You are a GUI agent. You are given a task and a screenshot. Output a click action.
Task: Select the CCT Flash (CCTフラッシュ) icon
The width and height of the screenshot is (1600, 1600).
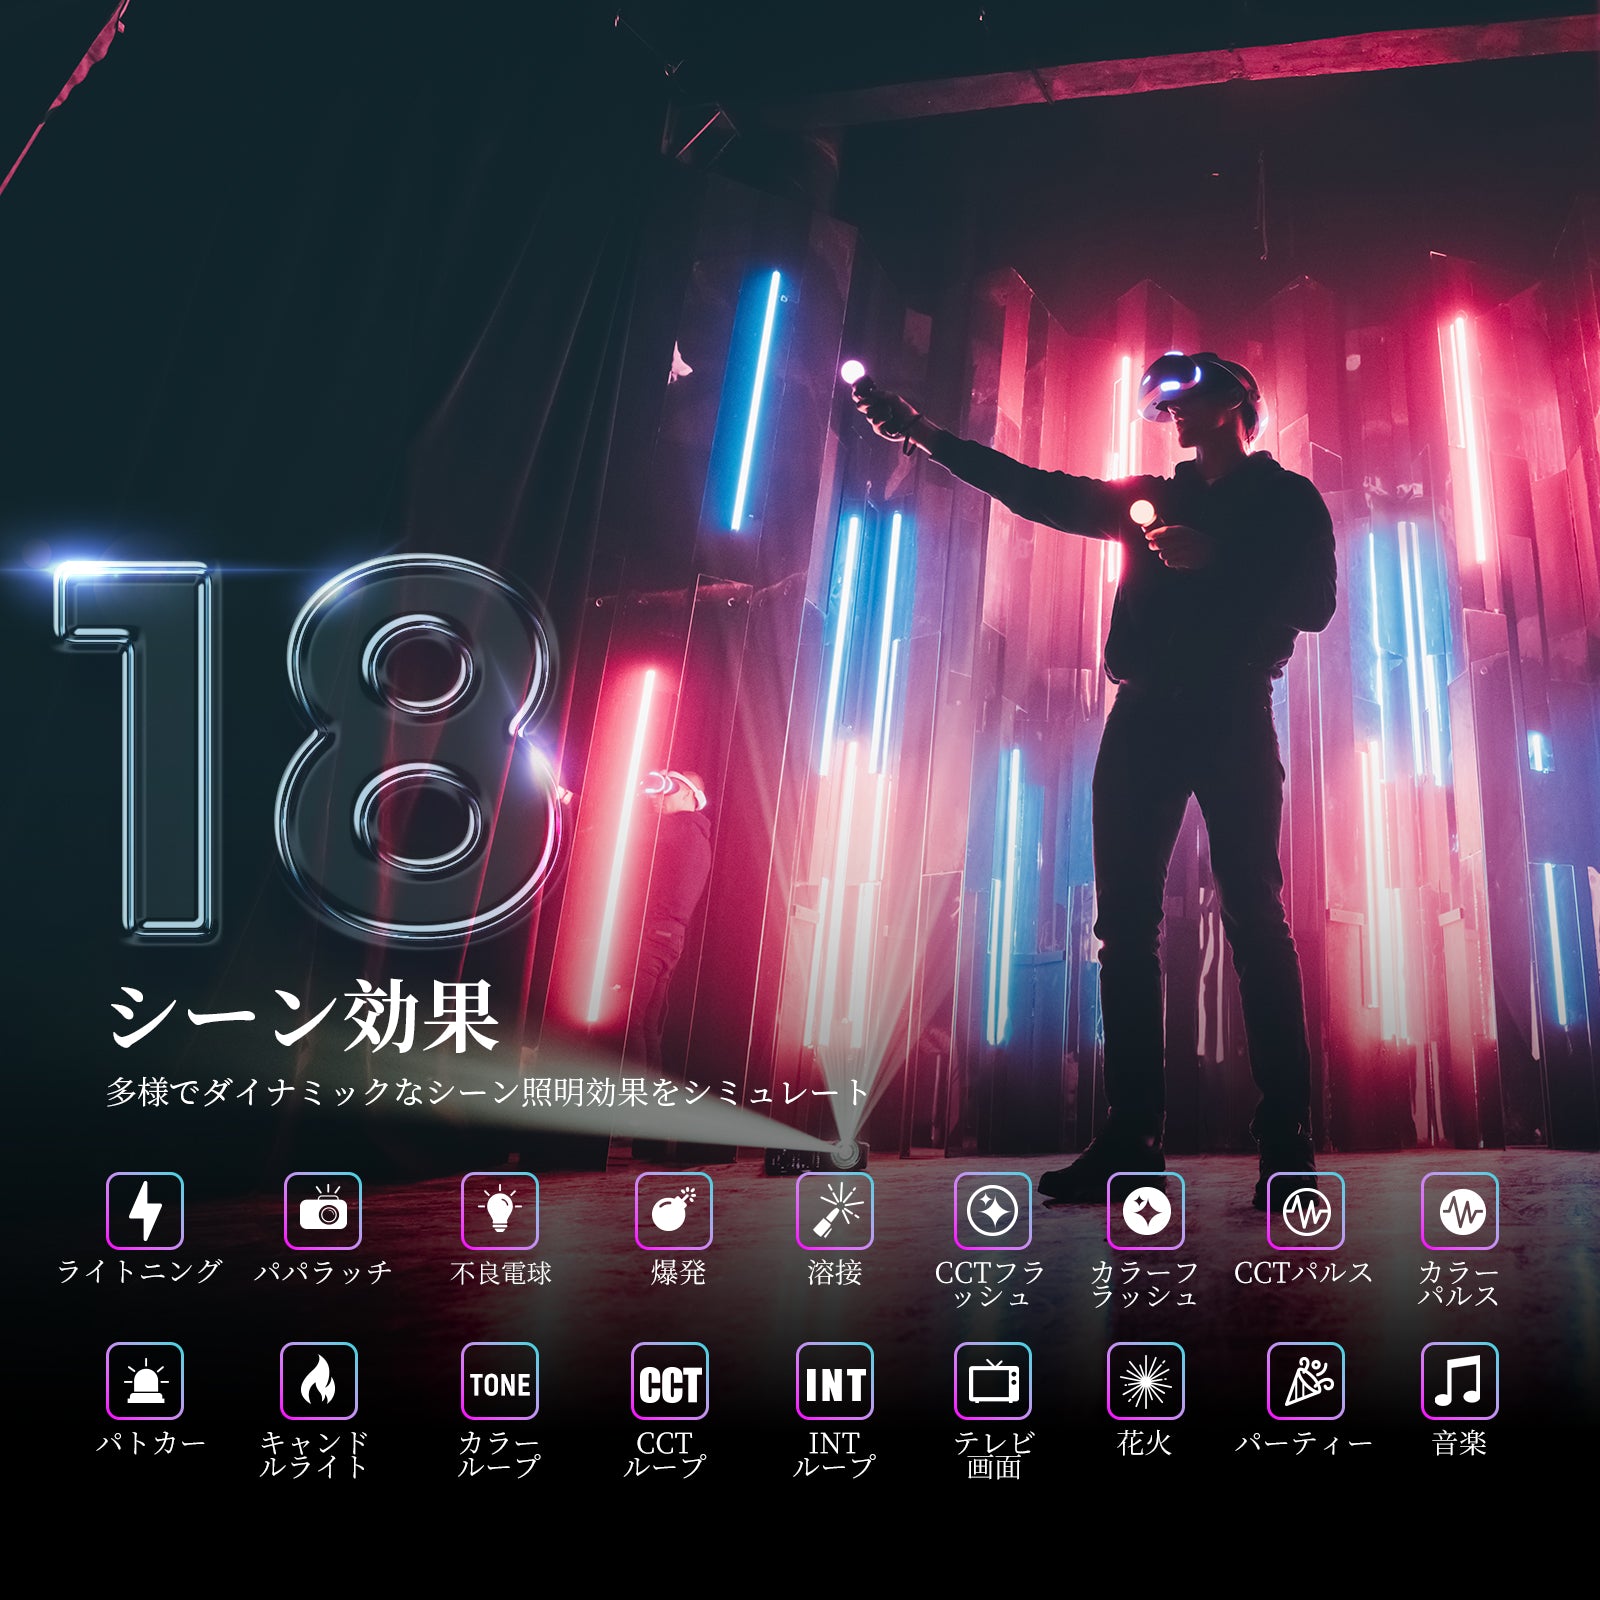click(992, 1211)
